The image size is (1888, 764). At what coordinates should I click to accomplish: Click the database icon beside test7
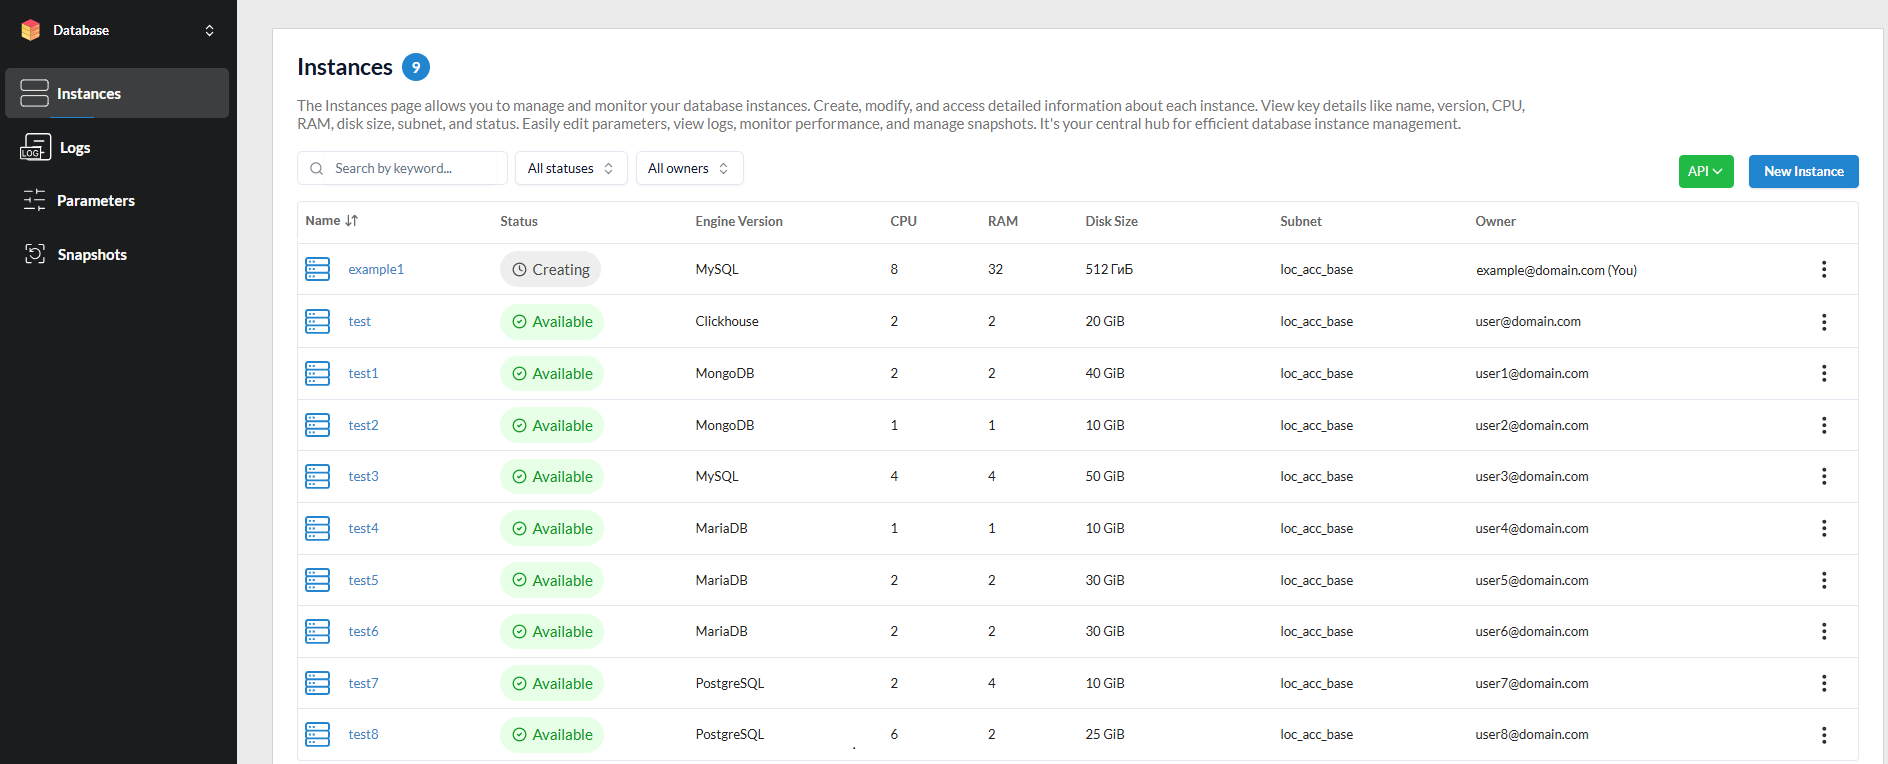click(x=317, y=683)
